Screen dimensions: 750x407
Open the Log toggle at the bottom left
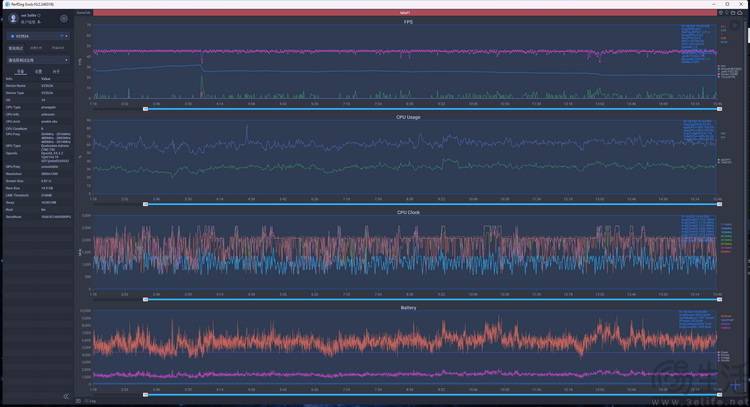pyautogui.click(x=92, y=401)
